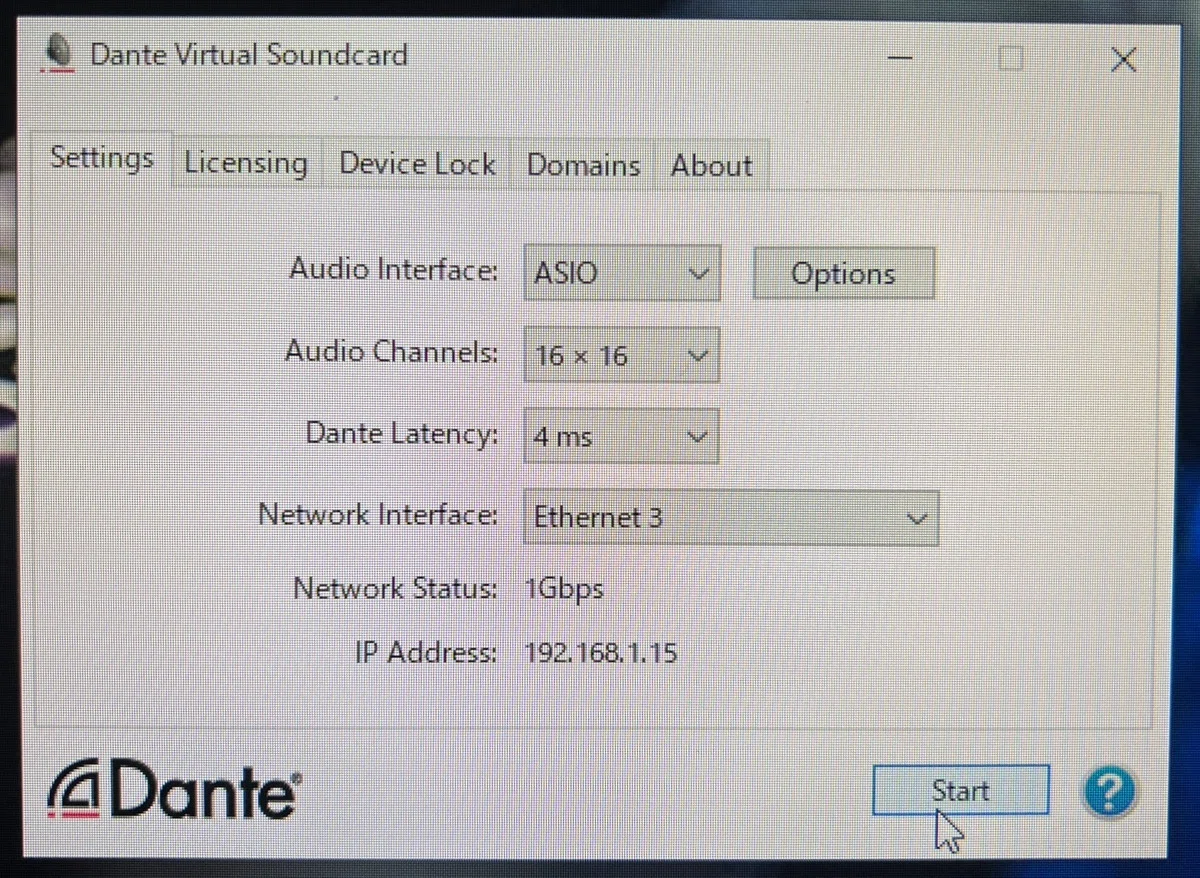Click the IP Address label
Image resolution: width=1200 pixels, height=878 pixels.
click(425, 653)
